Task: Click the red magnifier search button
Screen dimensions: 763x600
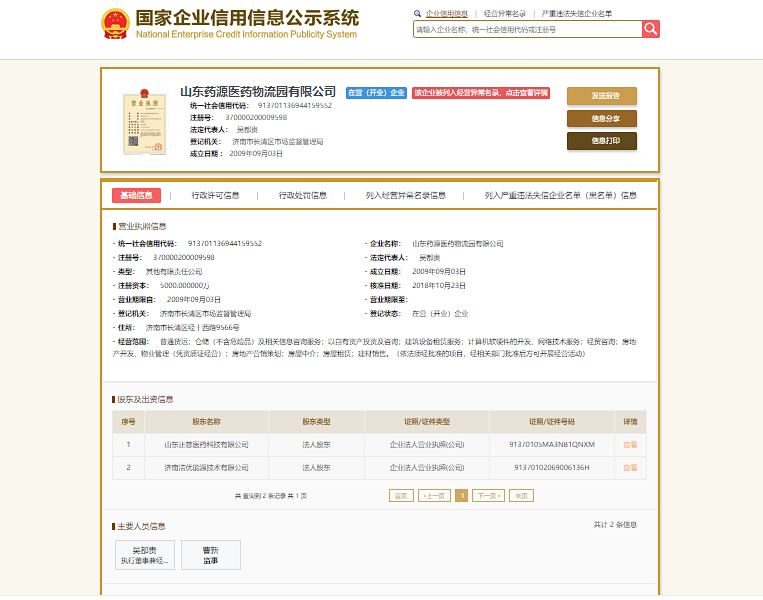Action: click(651, 29)
